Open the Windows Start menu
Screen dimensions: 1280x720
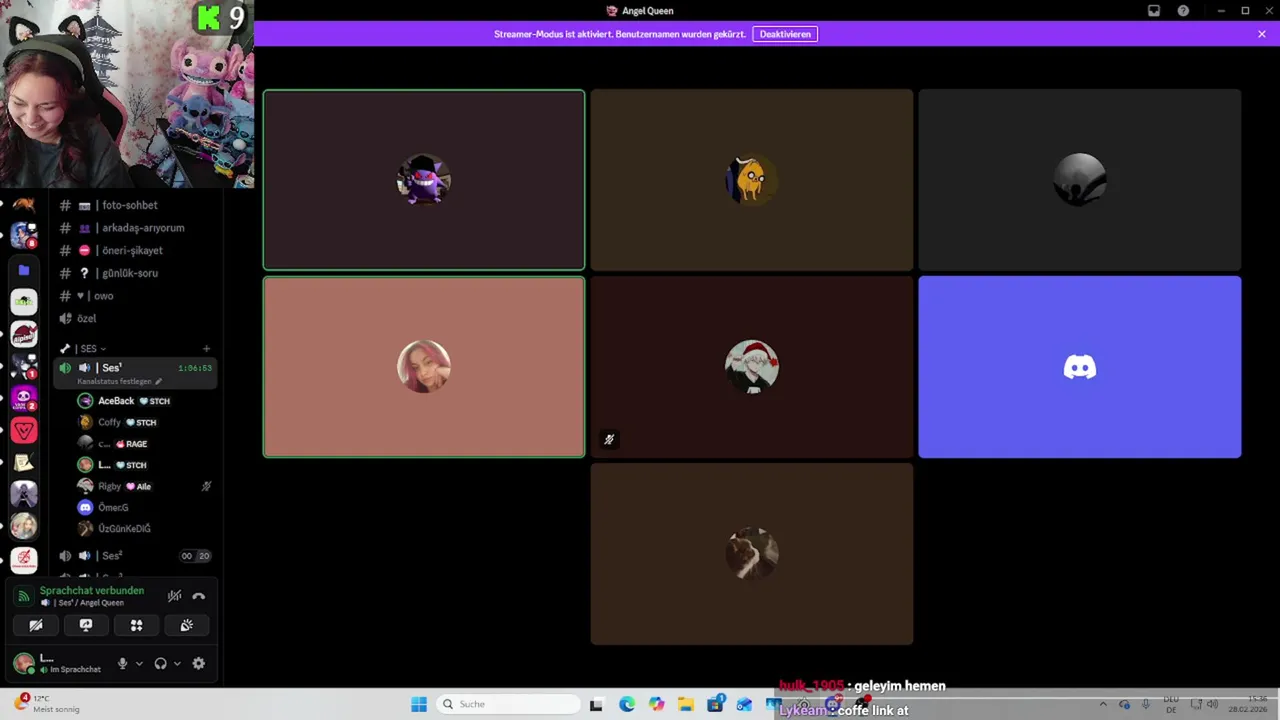(x=419, y=704)
